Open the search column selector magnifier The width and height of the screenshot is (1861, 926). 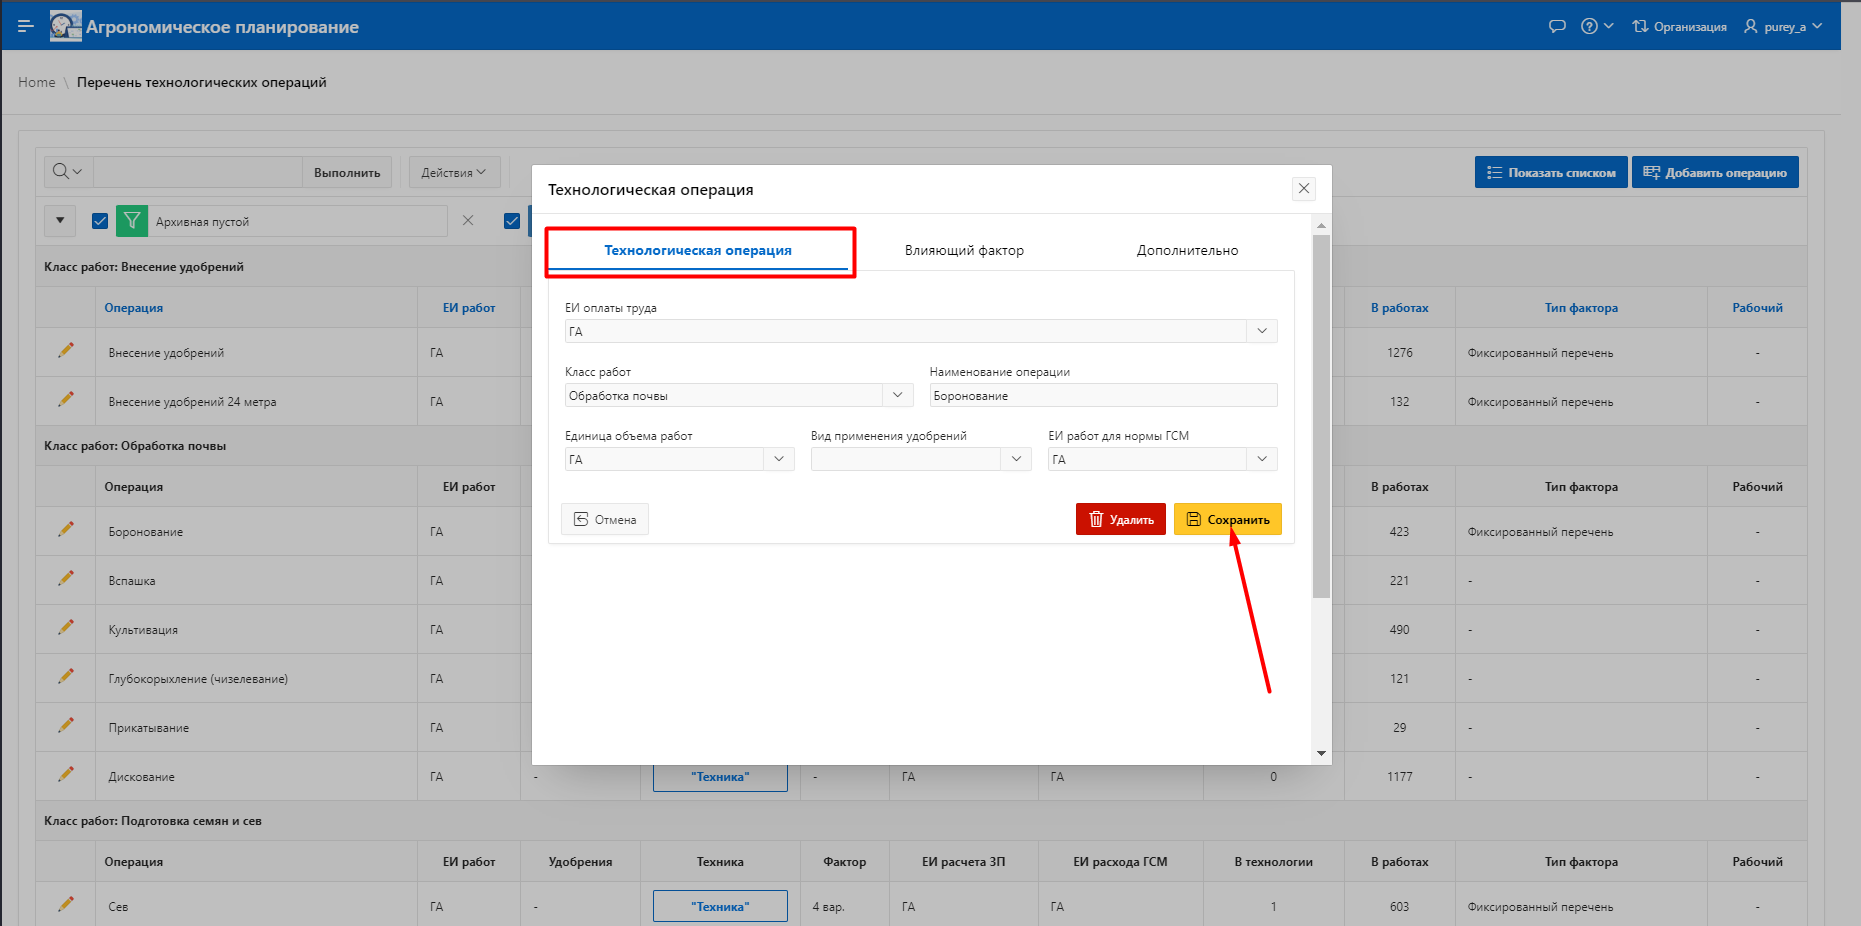point(68,172)
